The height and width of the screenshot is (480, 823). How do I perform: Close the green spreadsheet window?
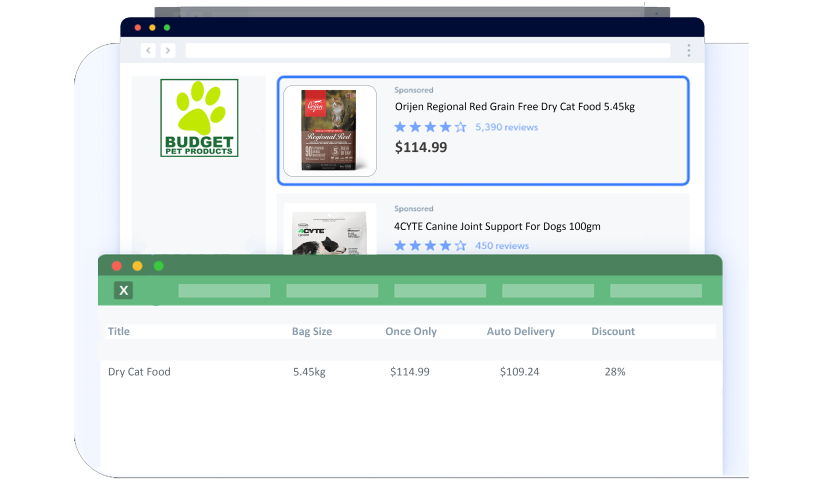(117, 266)
